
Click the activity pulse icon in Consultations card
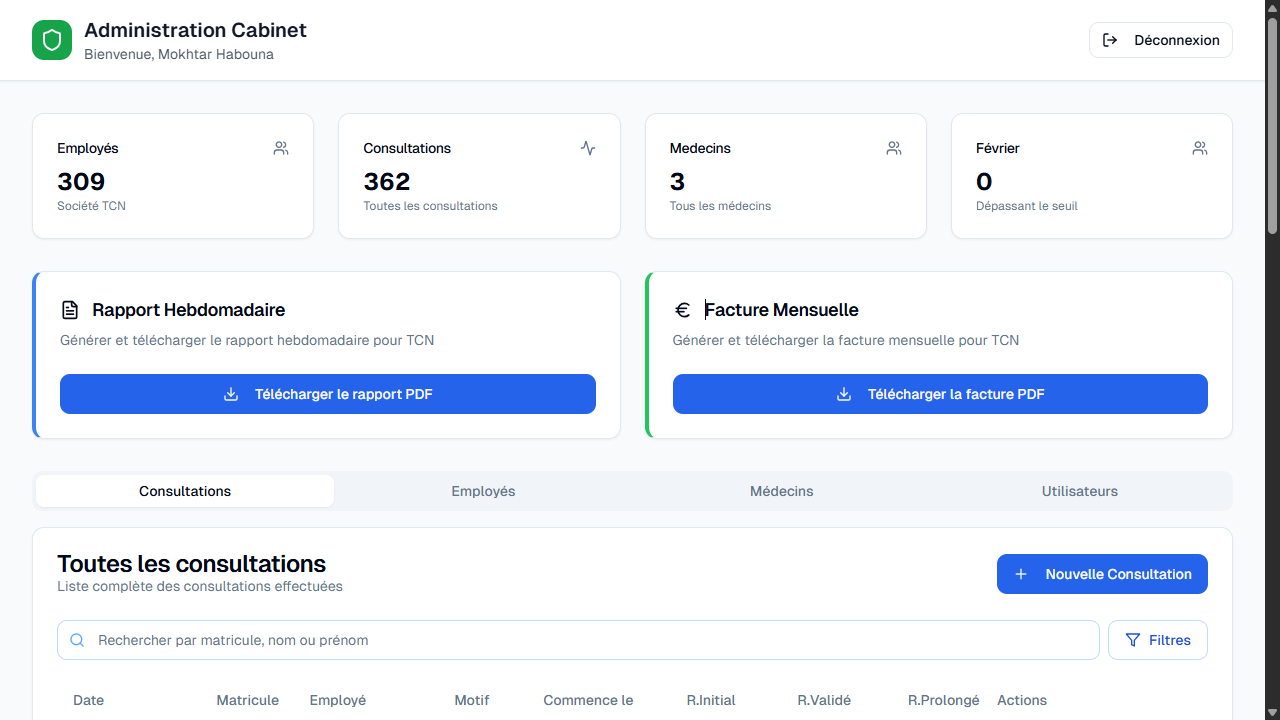588,148
